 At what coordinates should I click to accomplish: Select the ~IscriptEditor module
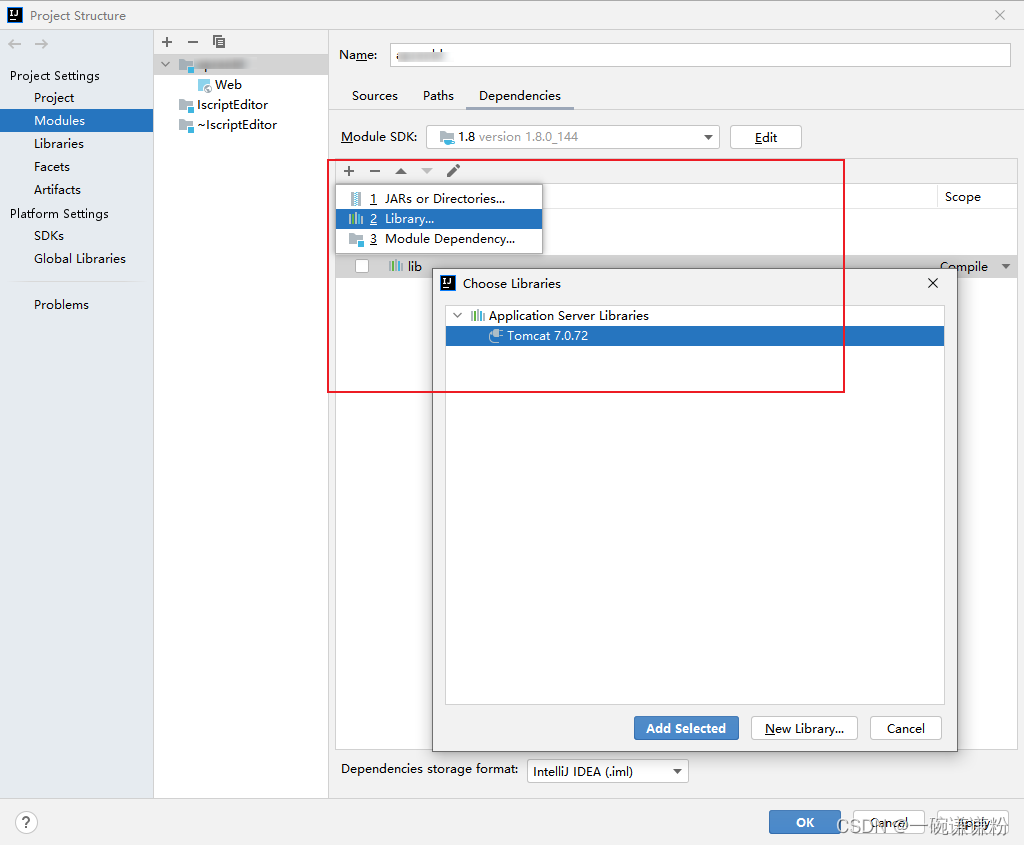pos(237,125)
